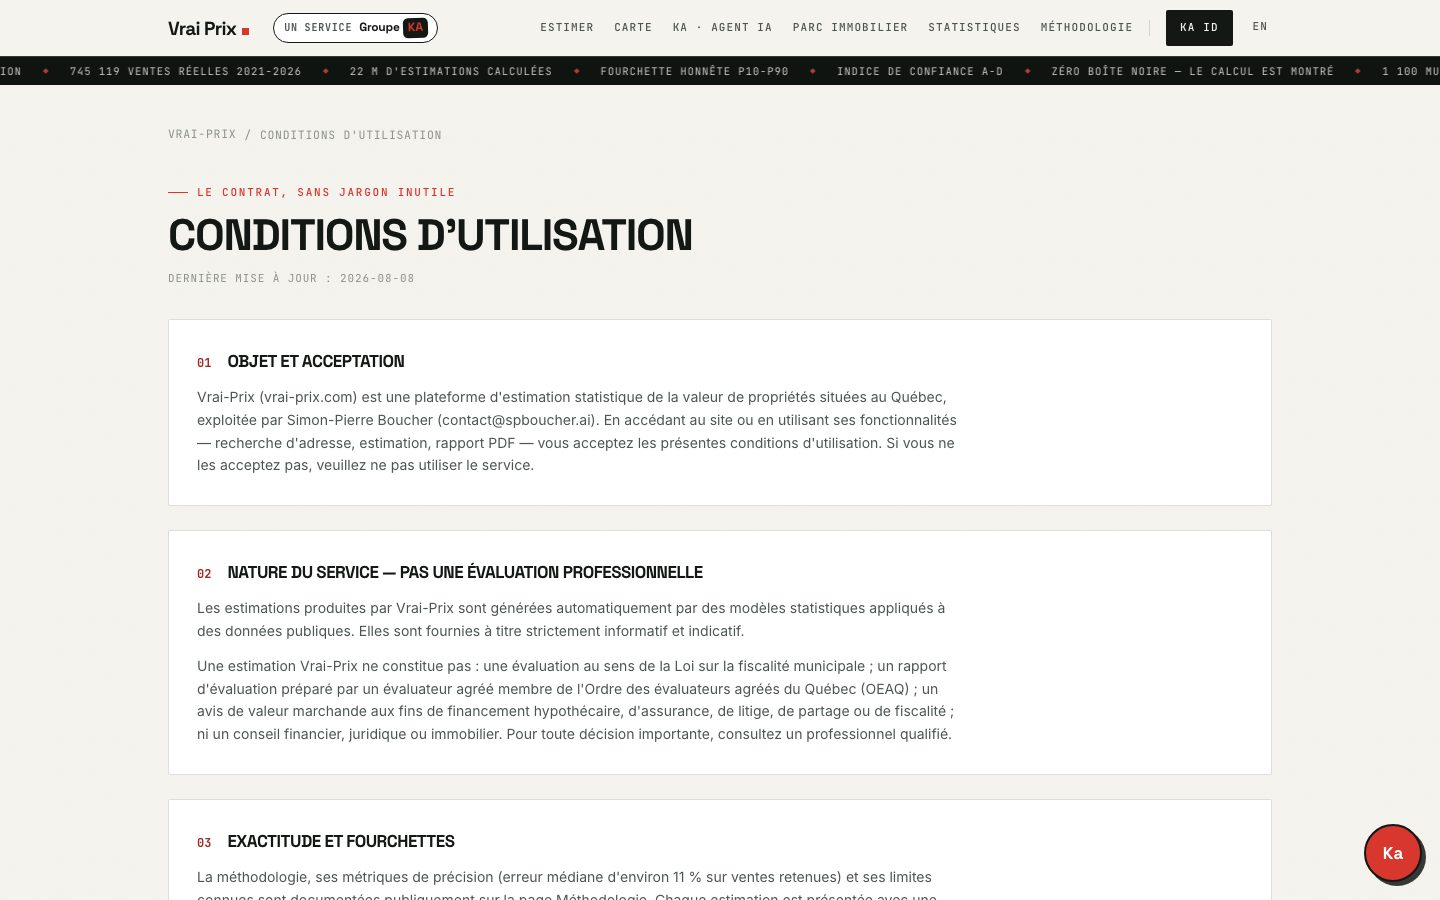Follow the Vrai-Prix breadcrumb link
The height and width of the screenshot is (900, 1440).
202,134
